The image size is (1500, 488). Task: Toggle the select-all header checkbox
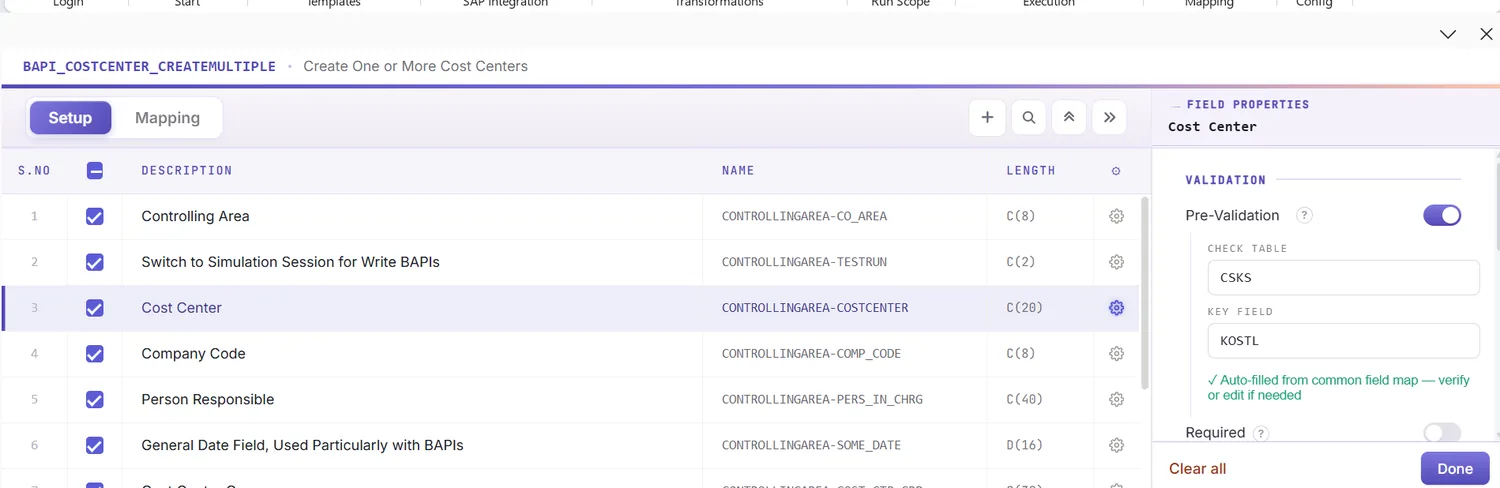pyautogui.click(x=95, y=171)
